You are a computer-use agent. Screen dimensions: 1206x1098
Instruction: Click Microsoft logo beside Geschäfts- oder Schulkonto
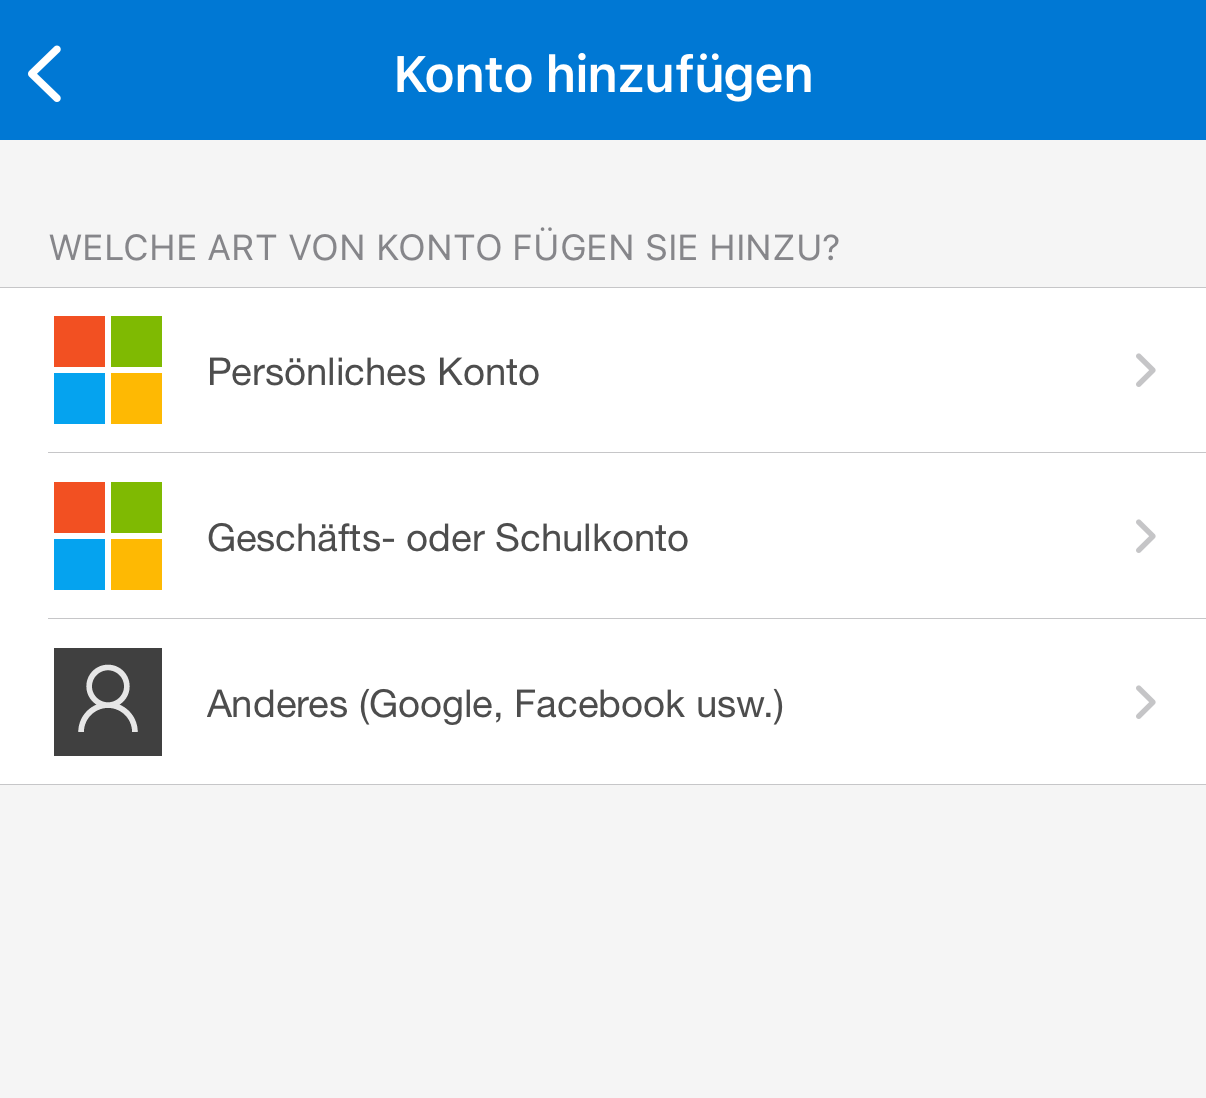coord(108,536)
